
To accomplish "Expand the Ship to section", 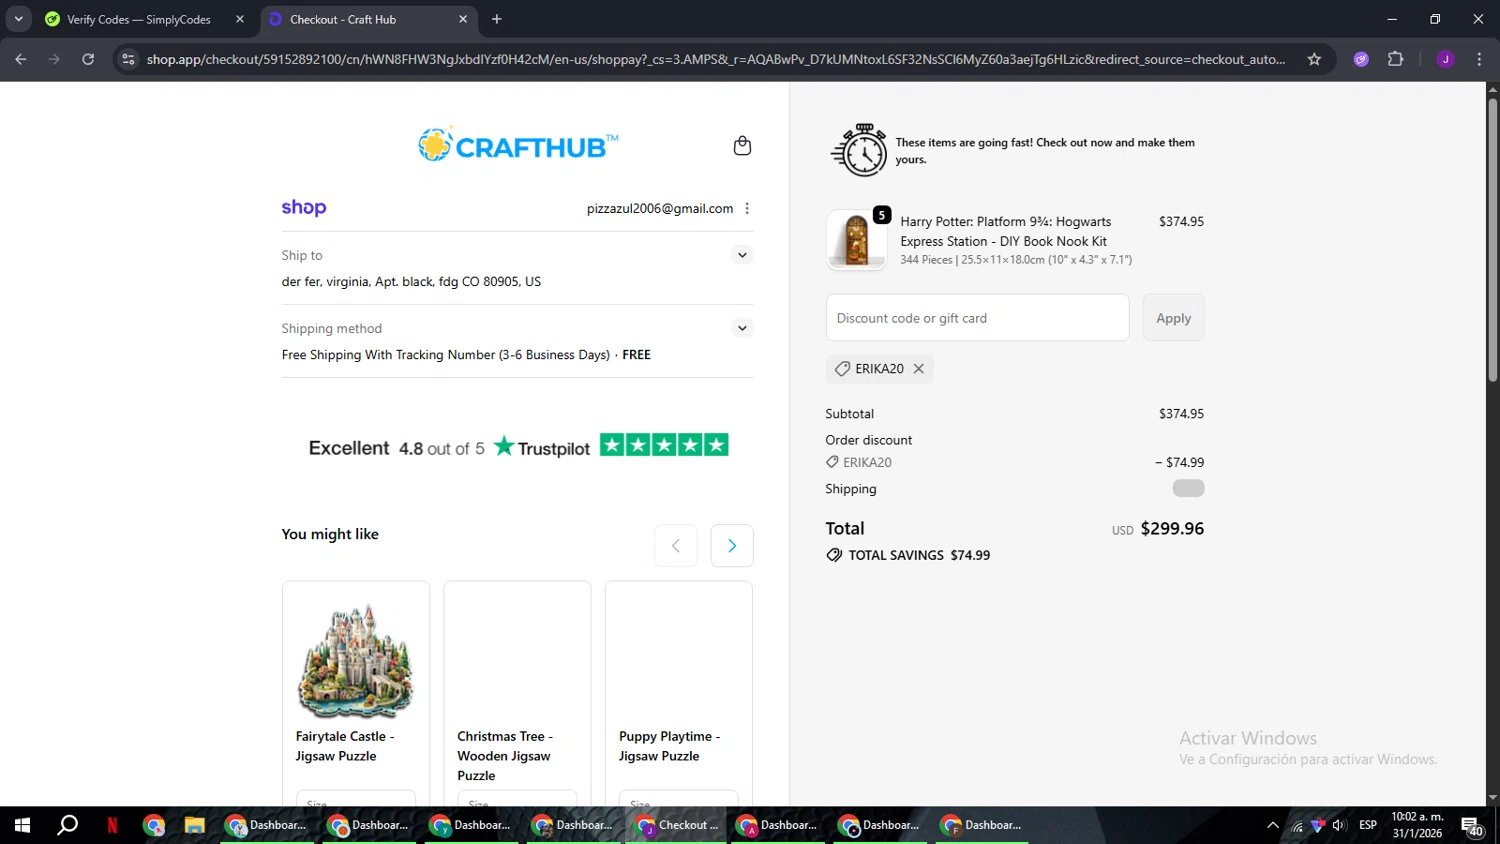I will pyautogui.click(x=742, y=255).
